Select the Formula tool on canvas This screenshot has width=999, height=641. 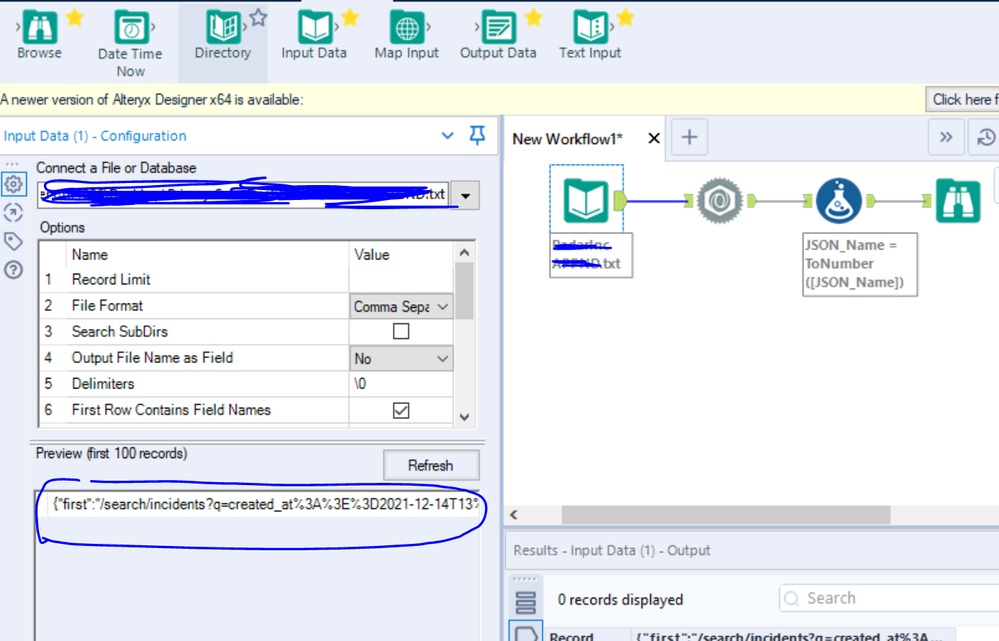click(x=838, y=201)
